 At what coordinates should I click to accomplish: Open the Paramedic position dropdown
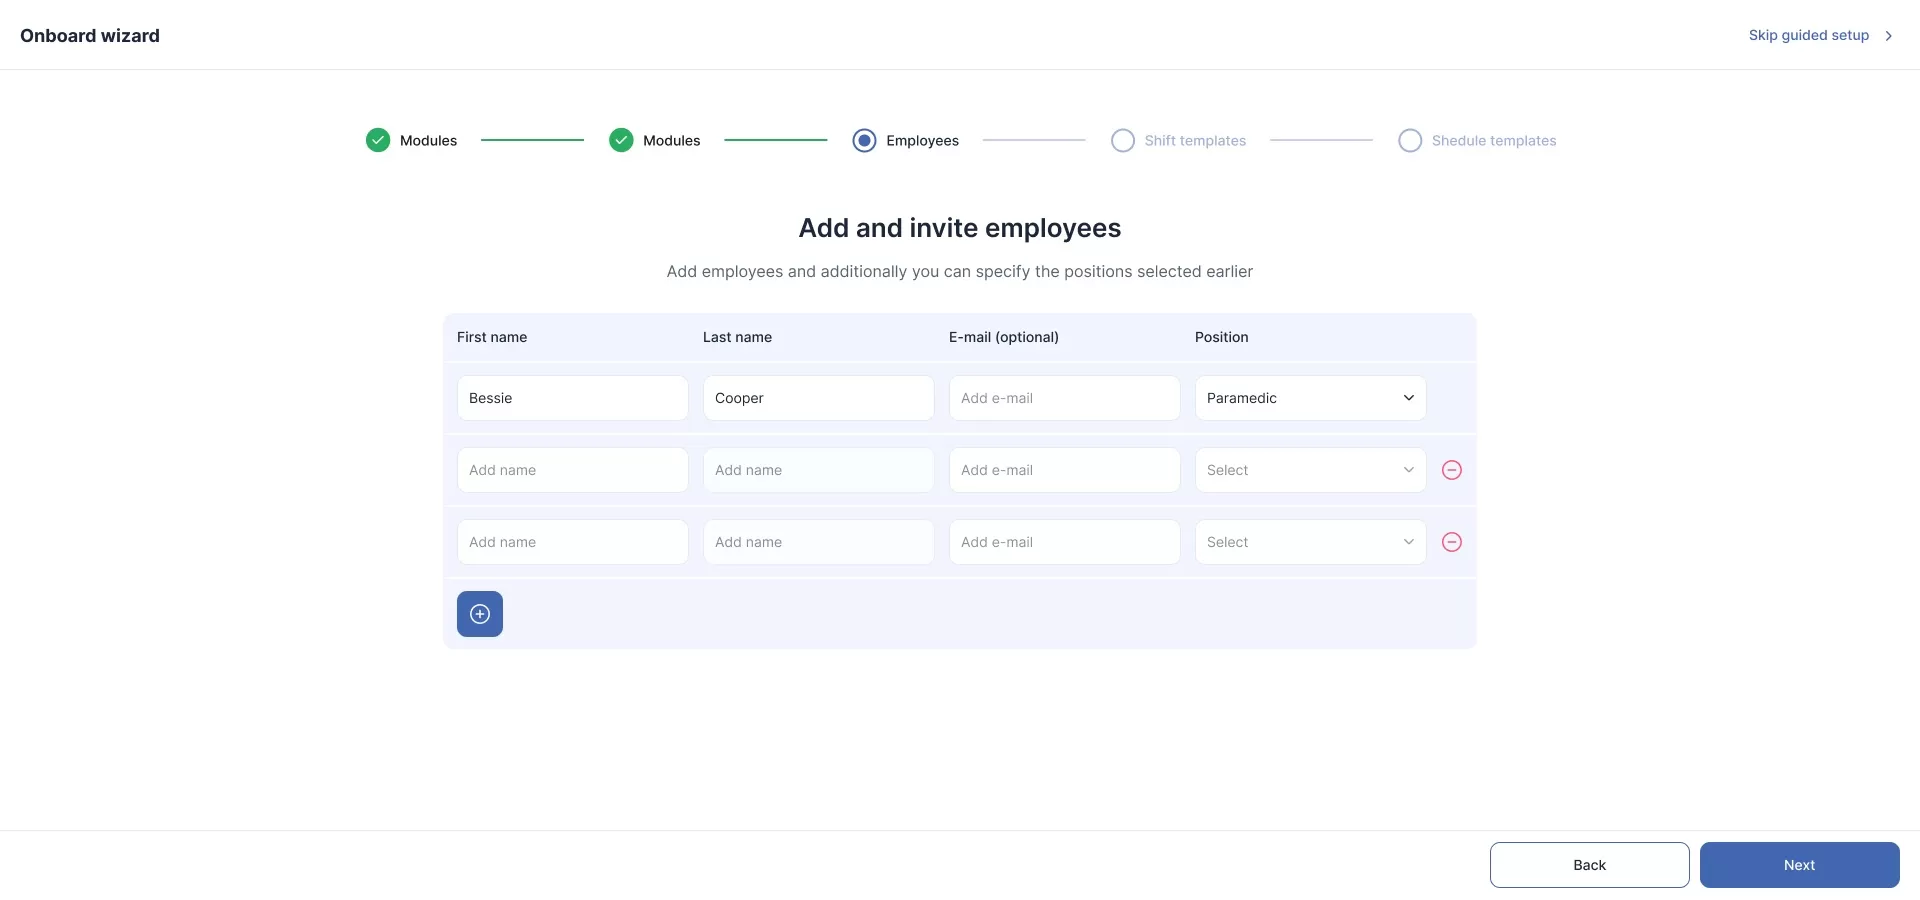[1310, 398]
